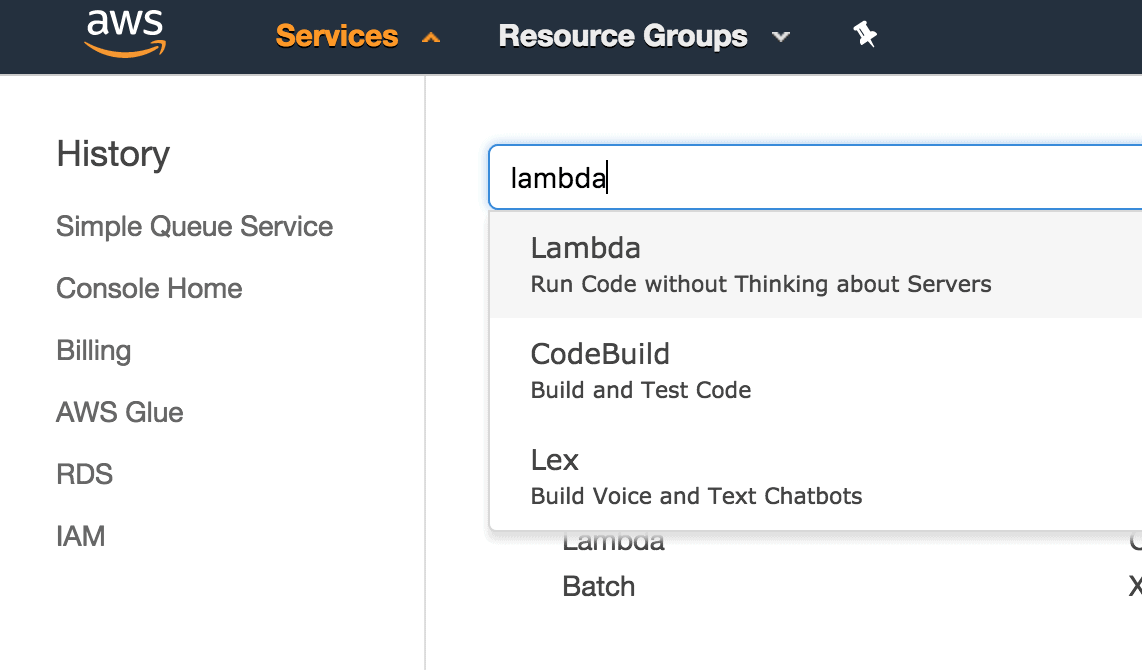Open the Resource Groups menu
1142x670 pixels.
point(623,36)
